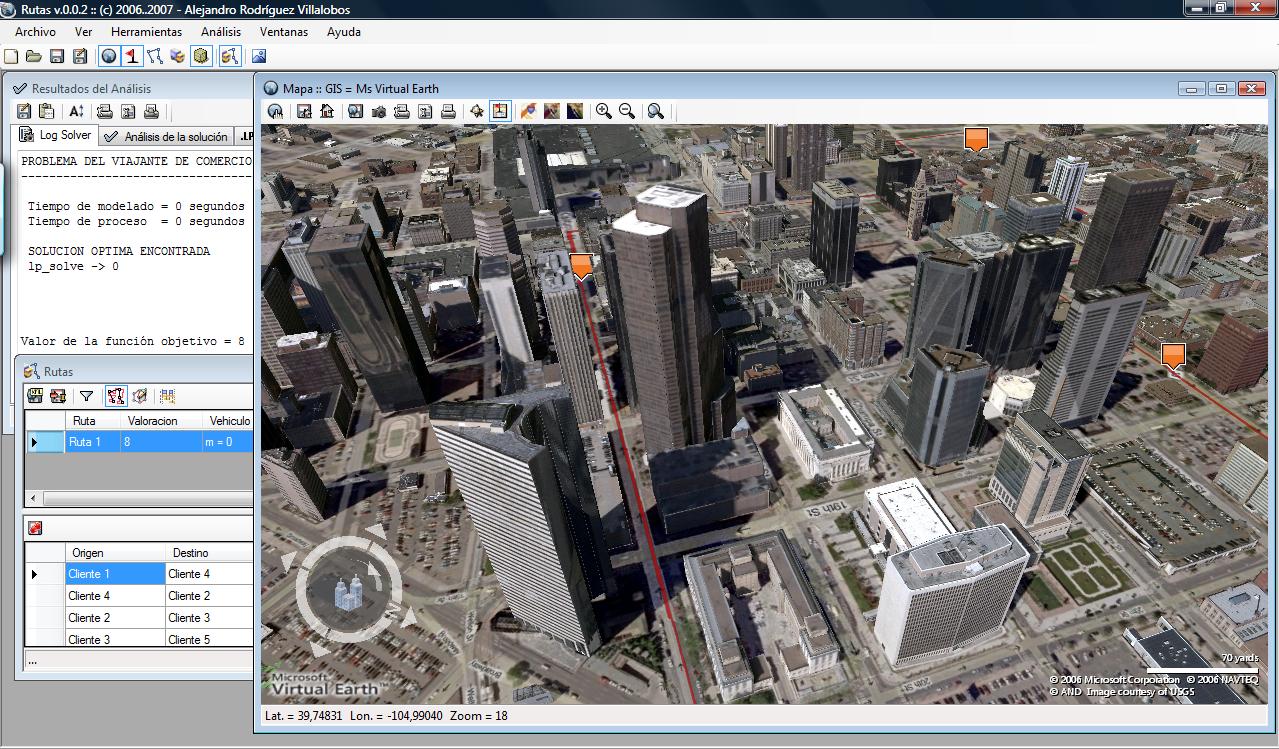Image resolution: width=1279 pixels, height=749 pixels.
Task: Toggle the highlighted map pin mode button
Action: [x=500, y=112]
